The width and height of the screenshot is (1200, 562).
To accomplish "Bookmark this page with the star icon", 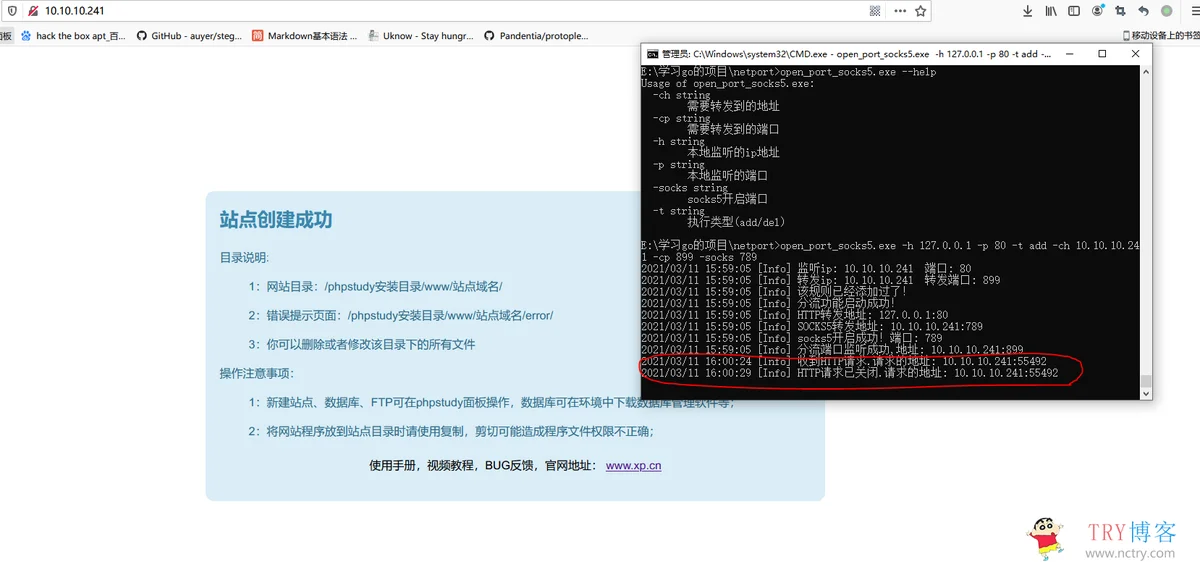I will pos(921,11).
